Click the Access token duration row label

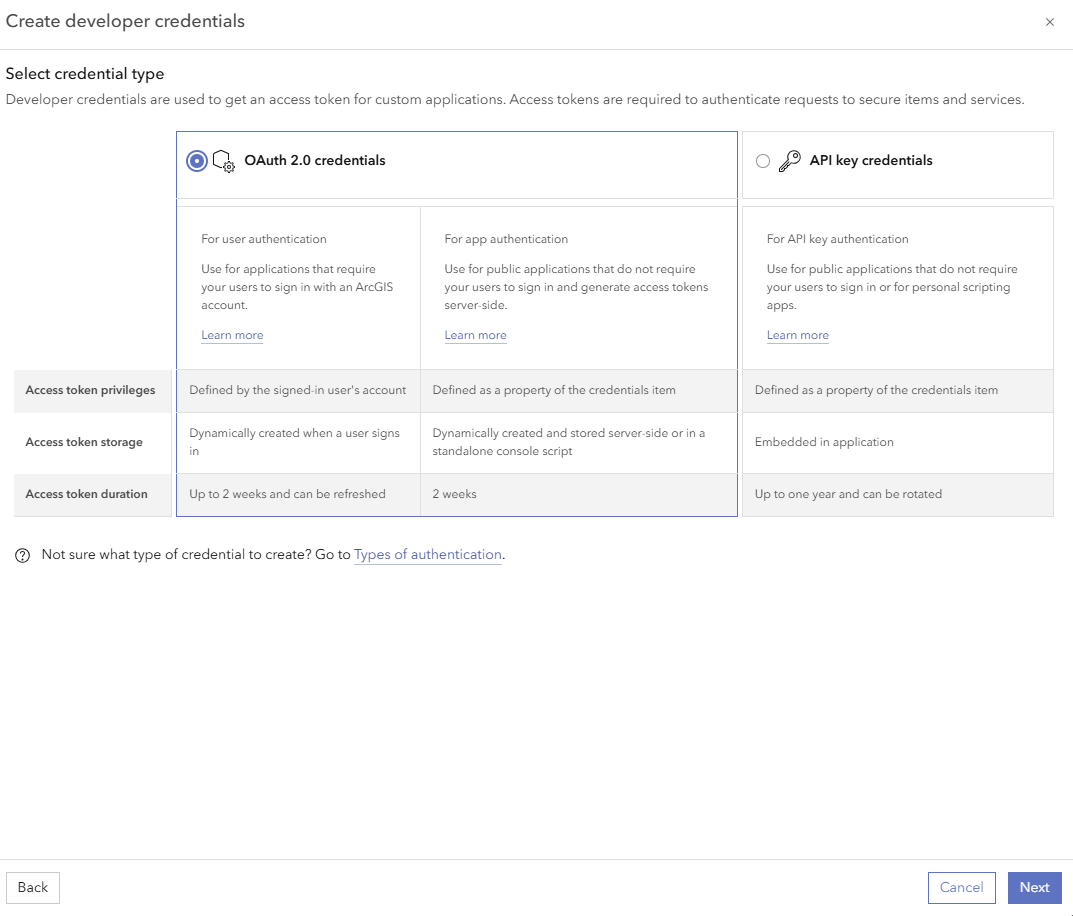click(x=88, y=494)
